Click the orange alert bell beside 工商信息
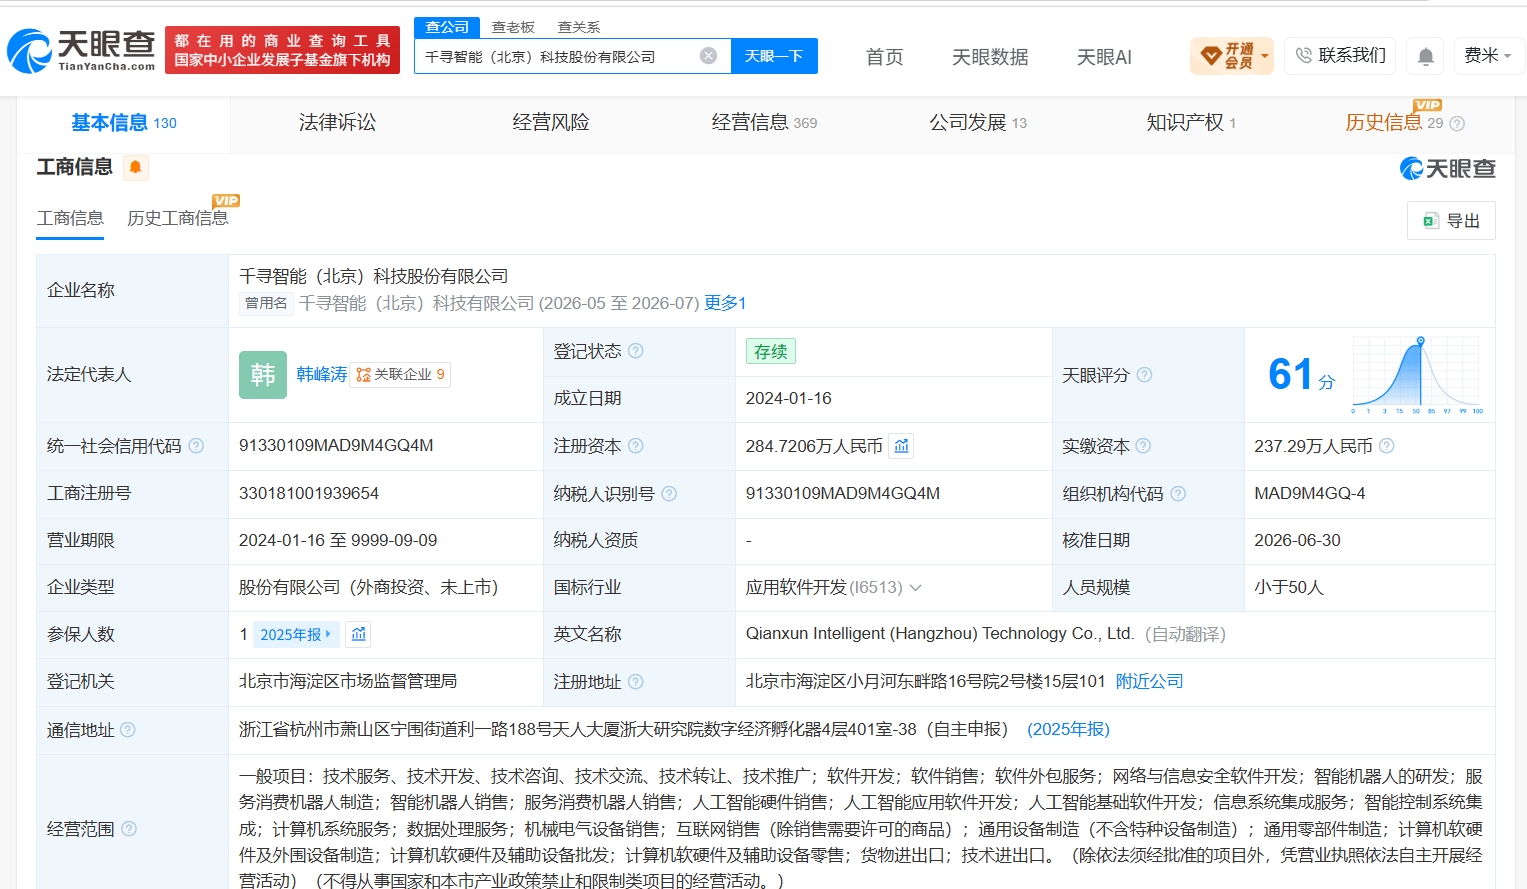 (135, 167)
